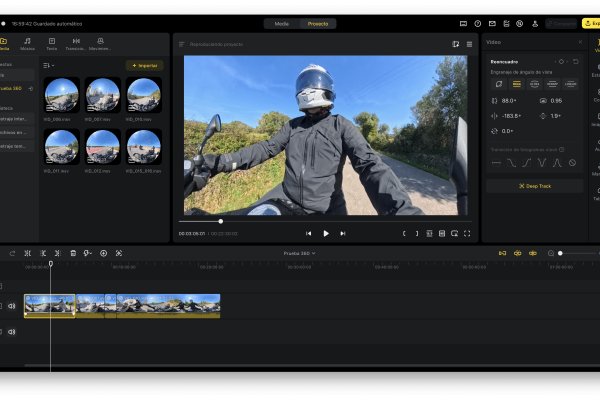The height and width of the screenshot is (400, 600).
Task: Jump to next frame in player
Action: 342,233
